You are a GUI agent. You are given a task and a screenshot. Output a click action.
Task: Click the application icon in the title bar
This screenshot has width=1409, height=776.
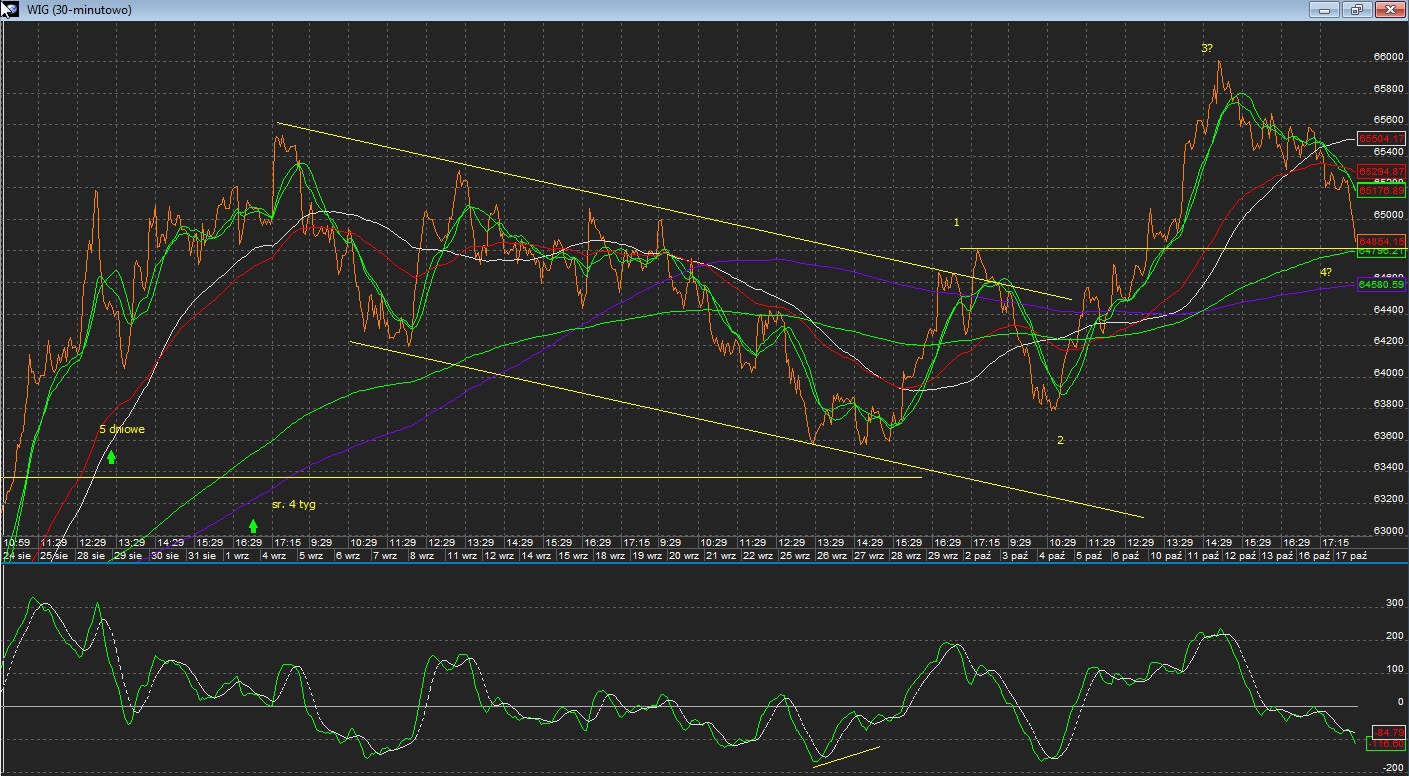[x=10, y=10]
